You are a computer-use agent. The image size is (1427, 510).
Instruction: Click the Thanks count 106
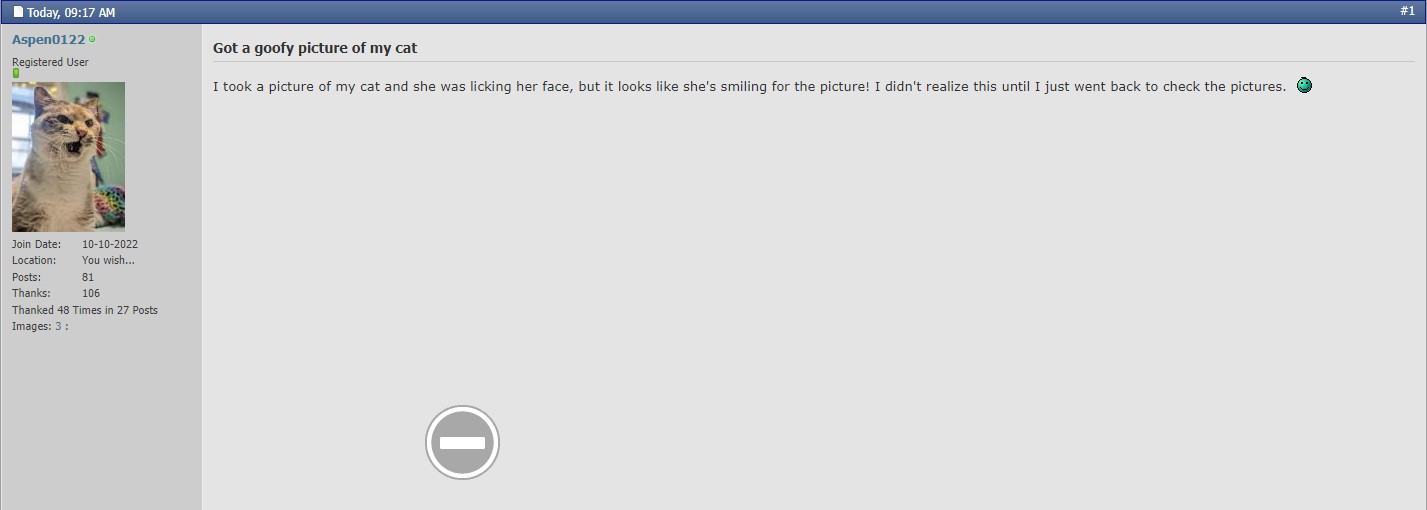click(91, 293)
